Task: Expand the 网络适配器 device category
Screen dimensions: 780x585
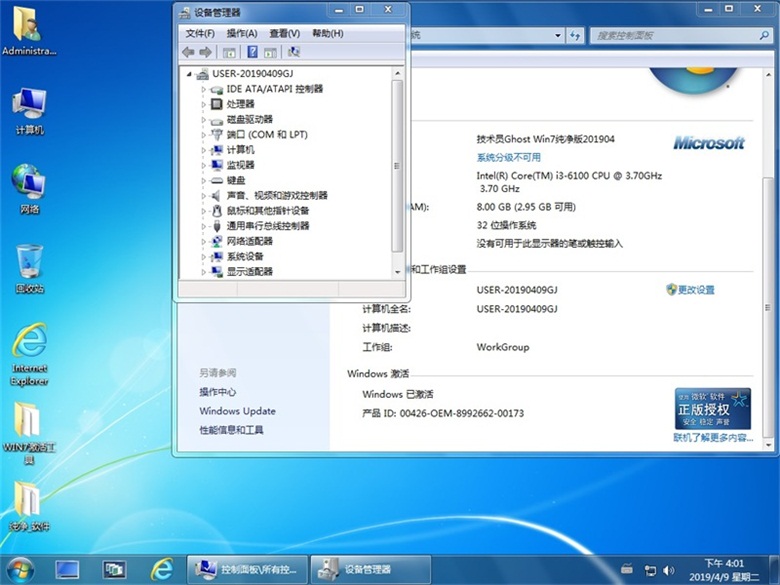Action: pyautogui.click(x=203, y=241)
